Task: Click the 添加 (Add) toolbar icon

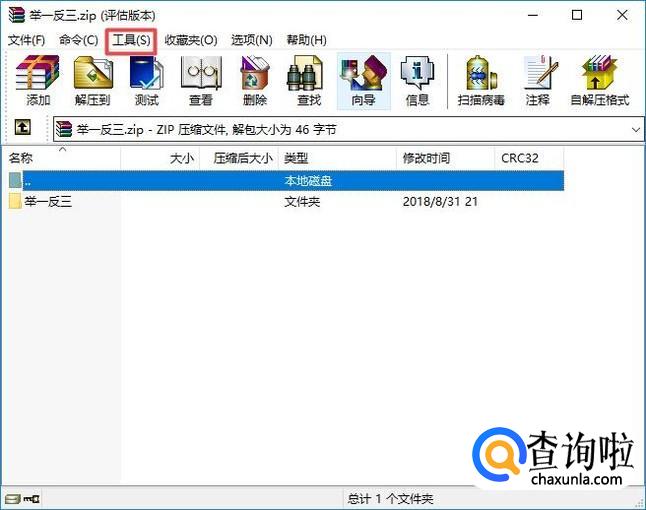Action: [x=37, y=81]
